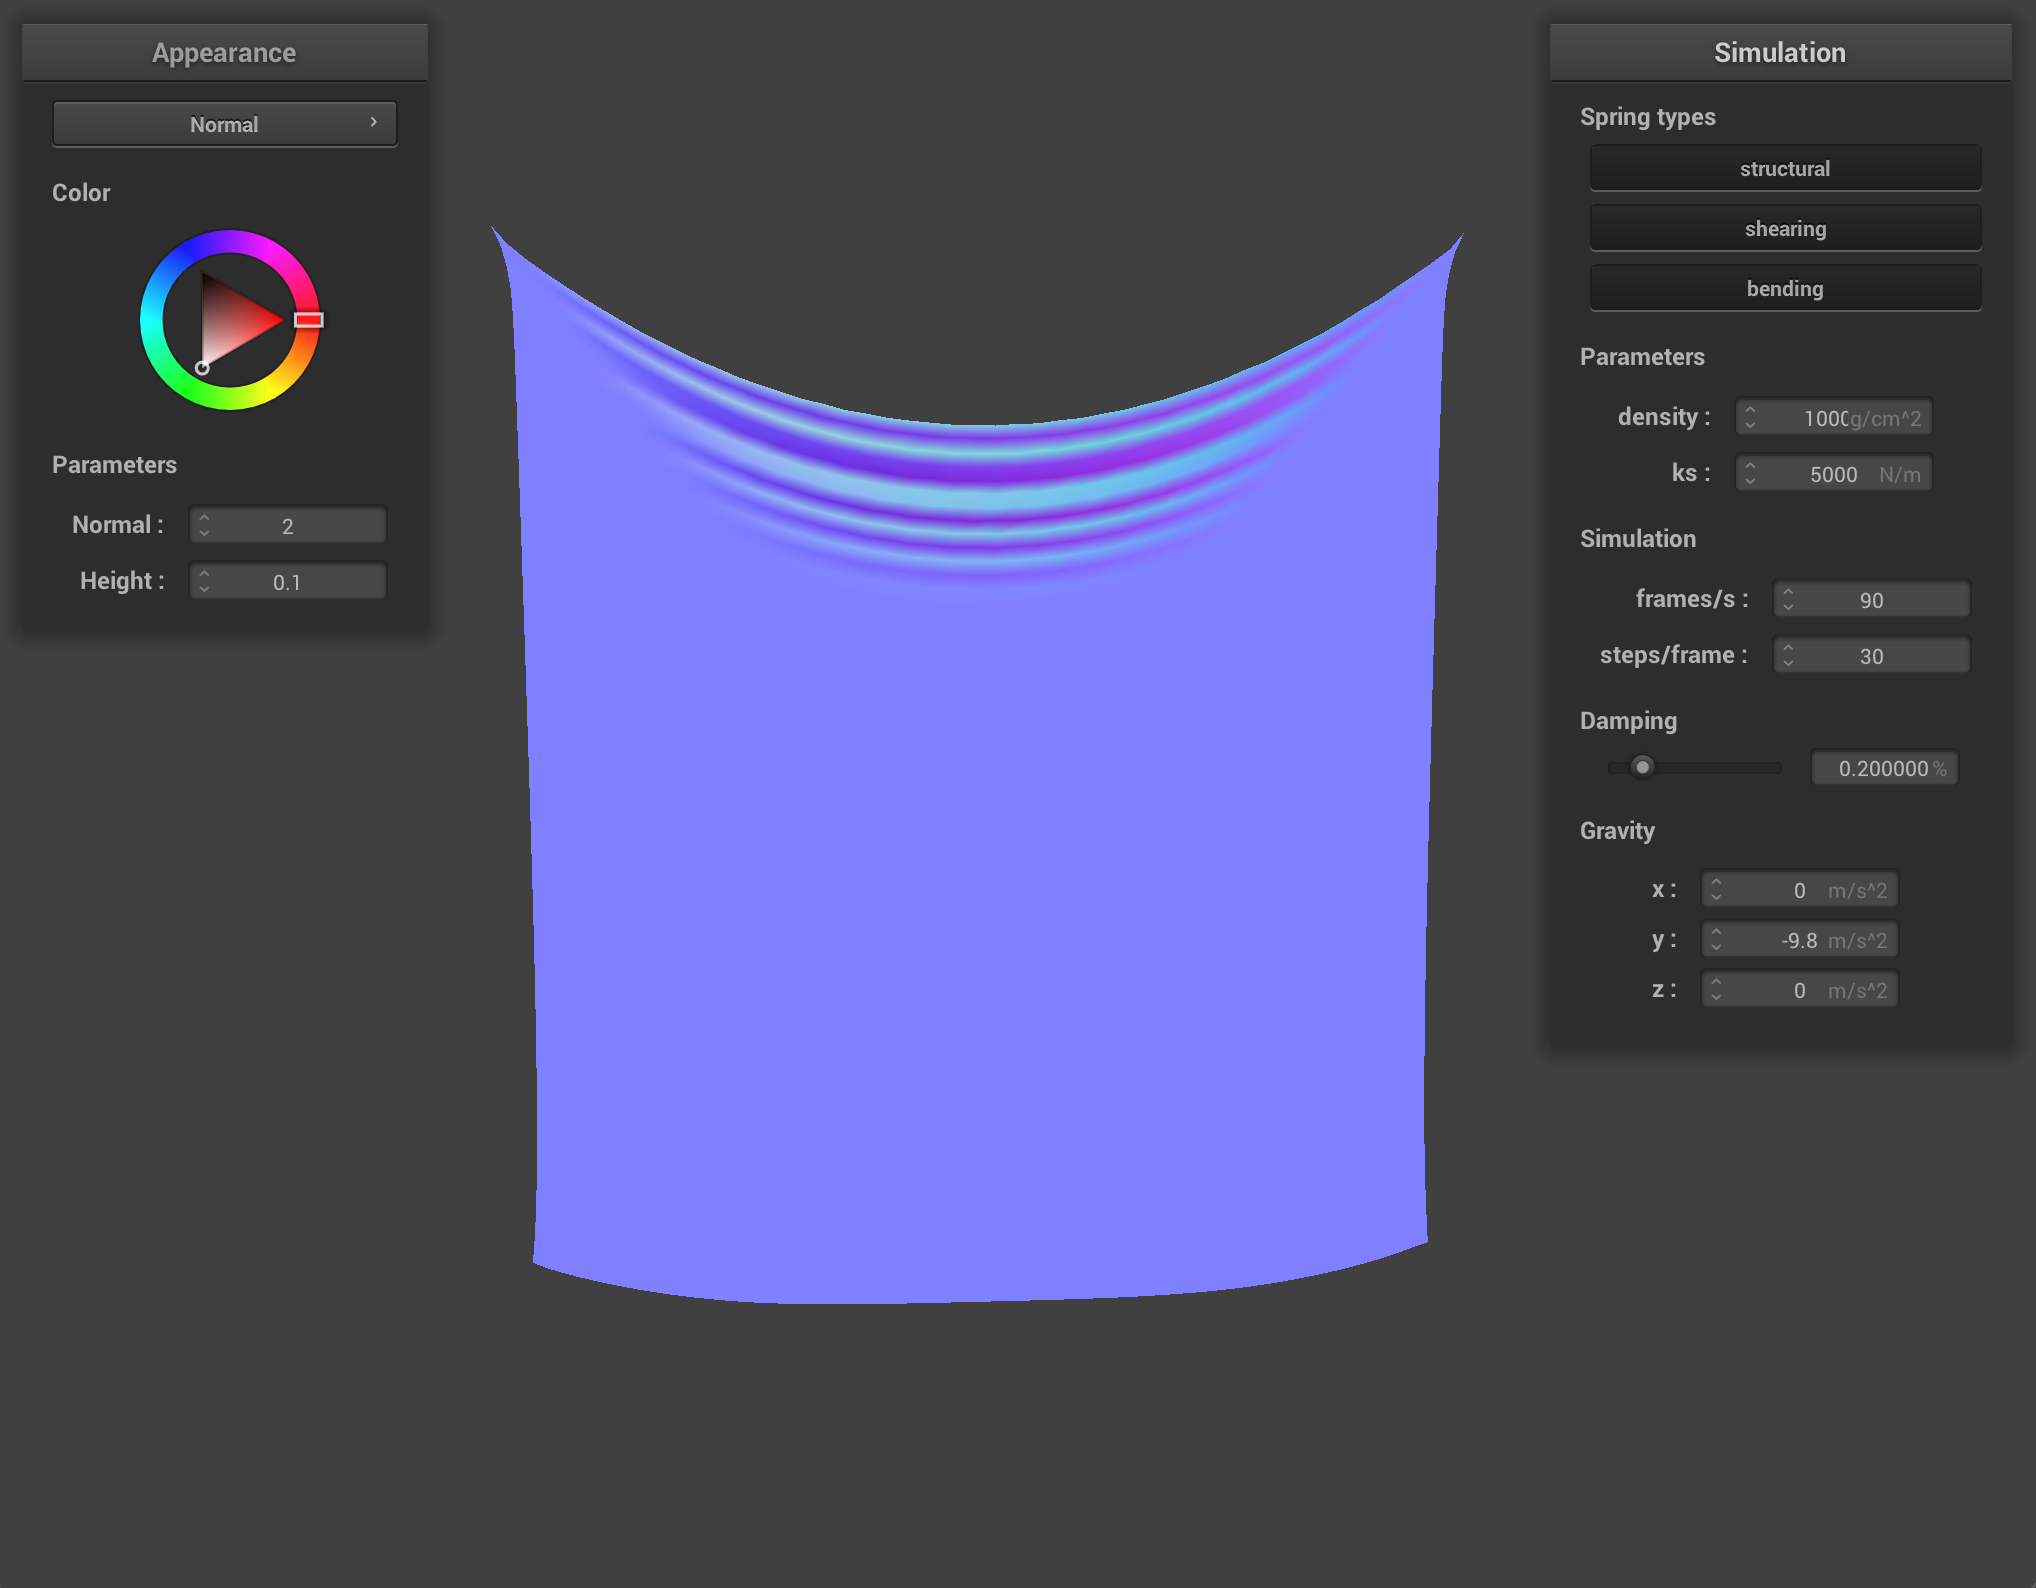The image size is (2036, 1588).
Task: Click the damping slider handle
Action: coord(1642,767)
